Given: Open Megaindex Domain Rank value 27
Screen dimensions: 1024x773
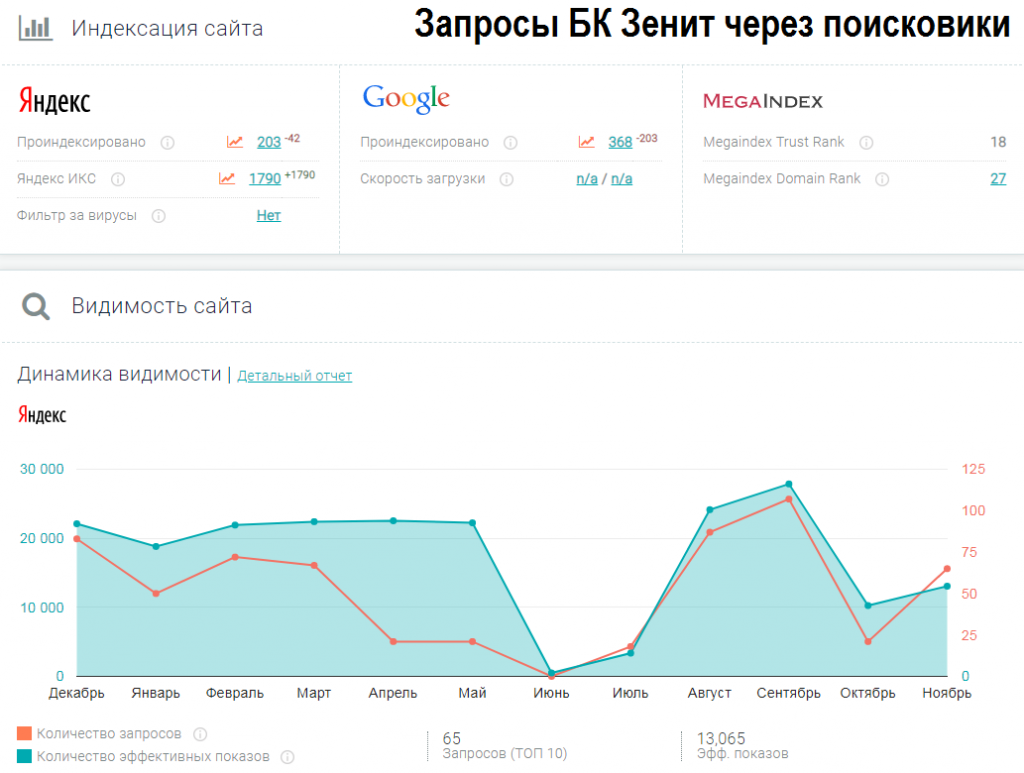Looking at the screenshot, I should (998, 179).
